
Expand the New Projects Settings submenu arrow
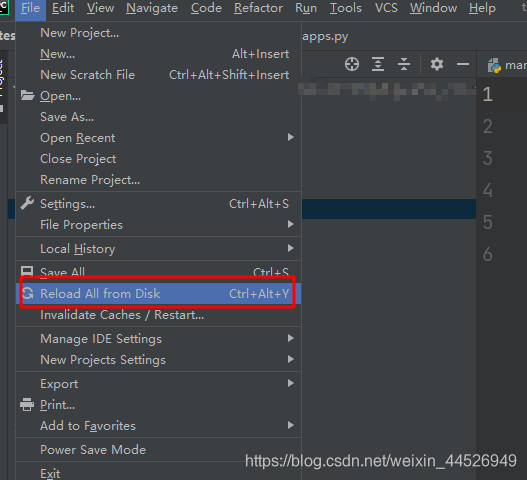pos(291,359)
